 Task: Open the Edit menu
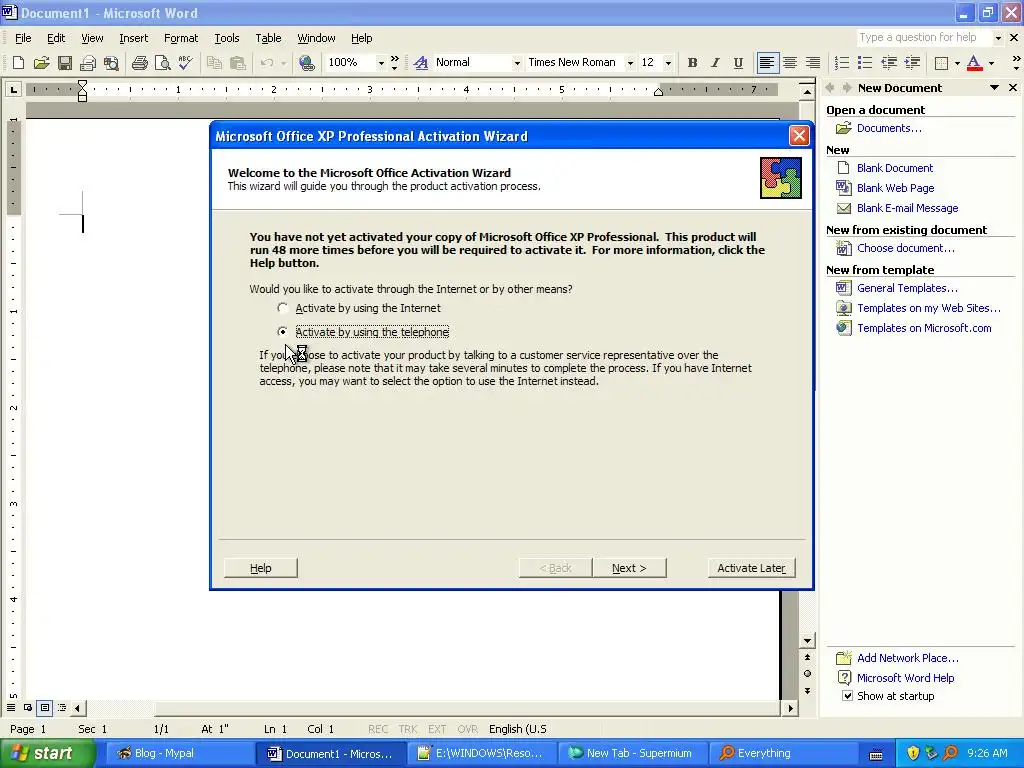(56, 38)
